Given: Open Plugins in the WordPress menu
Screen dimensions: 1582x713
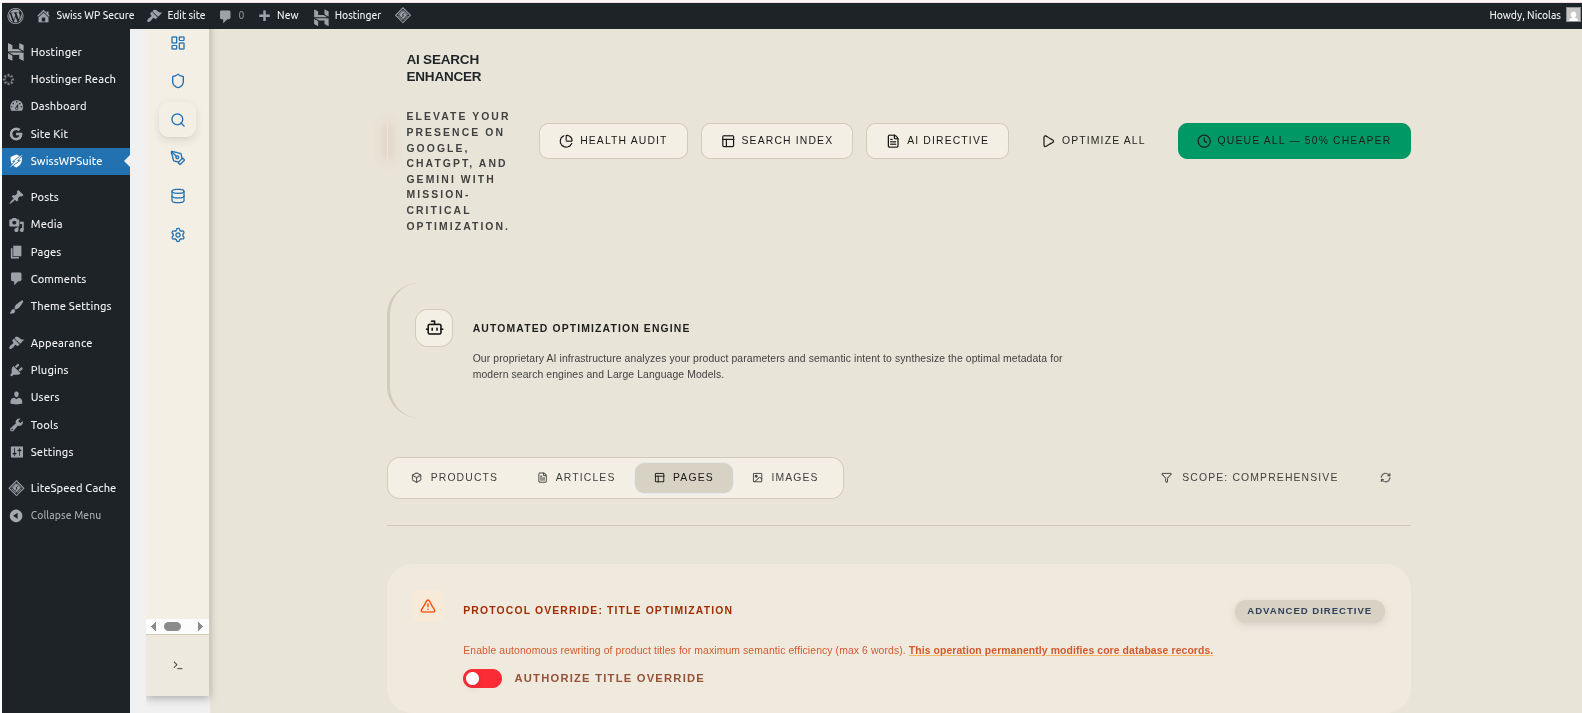Looking at the screenshot, I should pos(49,370).
